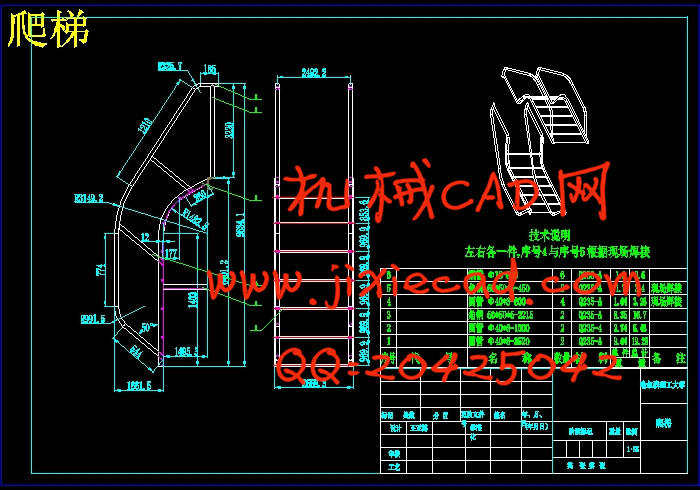The width and height of the screenshot is (700, 490).
Task: Select the 50° angle dimension
Action: coord(148,328)
